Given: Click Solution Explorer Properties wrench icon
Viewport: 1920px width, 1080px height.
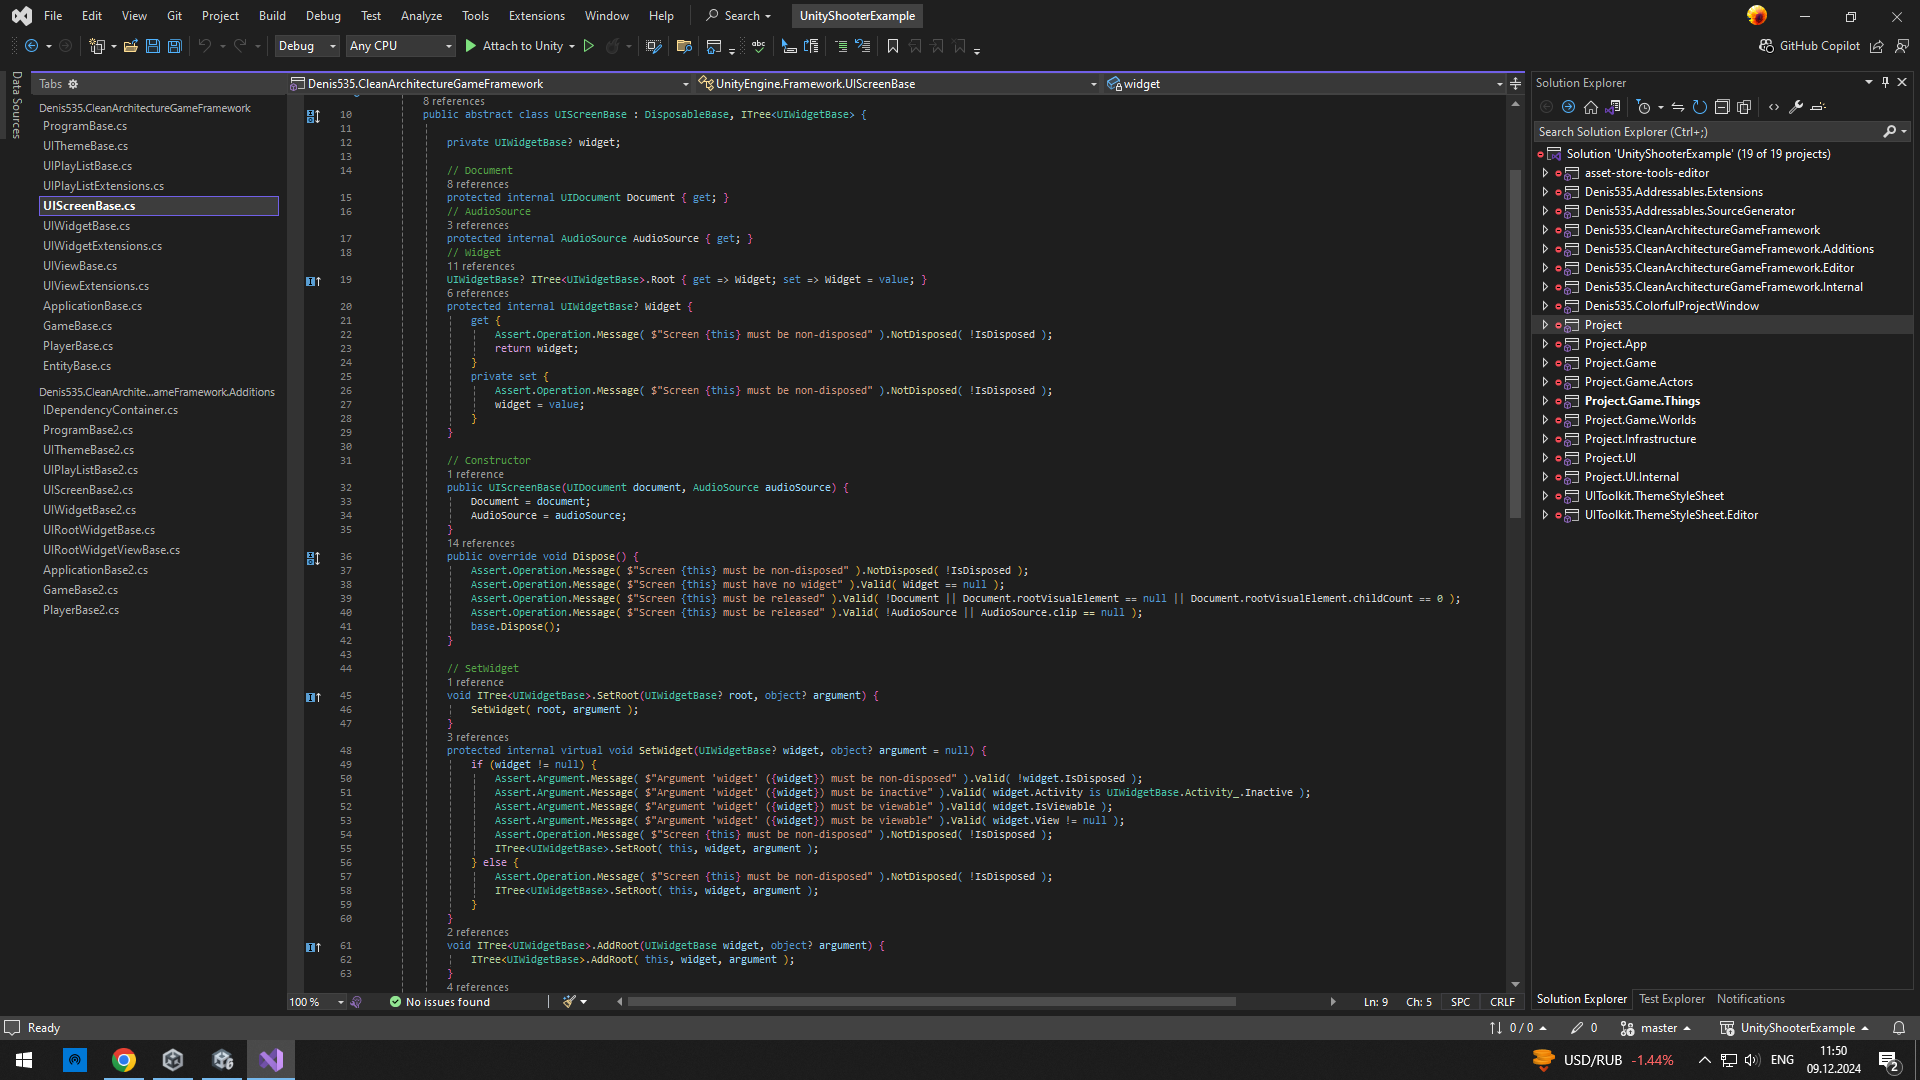Looking at the screenshot, I should 1796,107.
